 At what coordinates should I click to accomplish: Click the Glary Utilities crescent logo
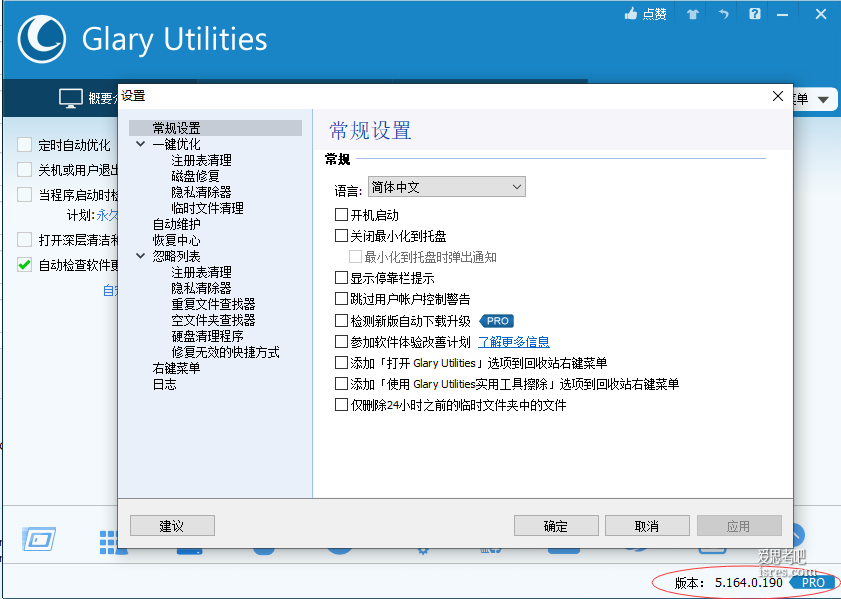click(x=41, y=39)
